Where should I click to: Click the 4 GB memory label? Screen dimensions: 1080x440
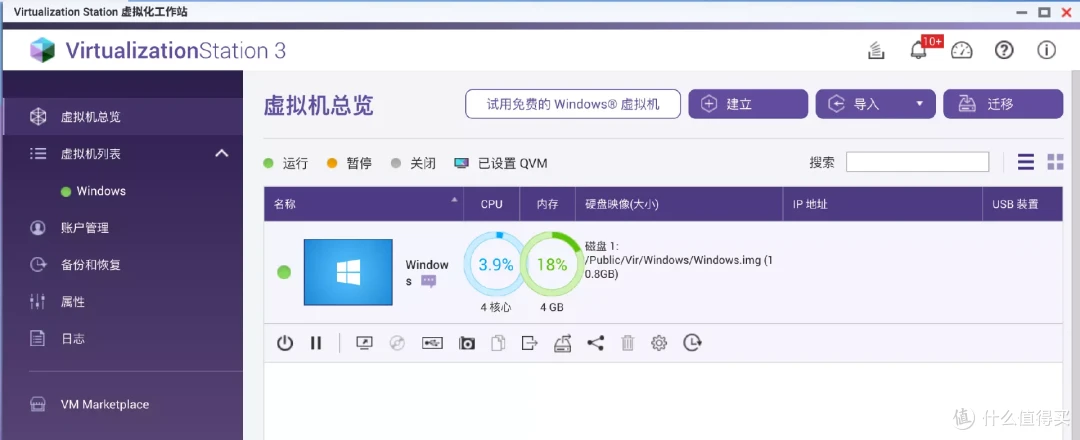click(x=551, y=307)
